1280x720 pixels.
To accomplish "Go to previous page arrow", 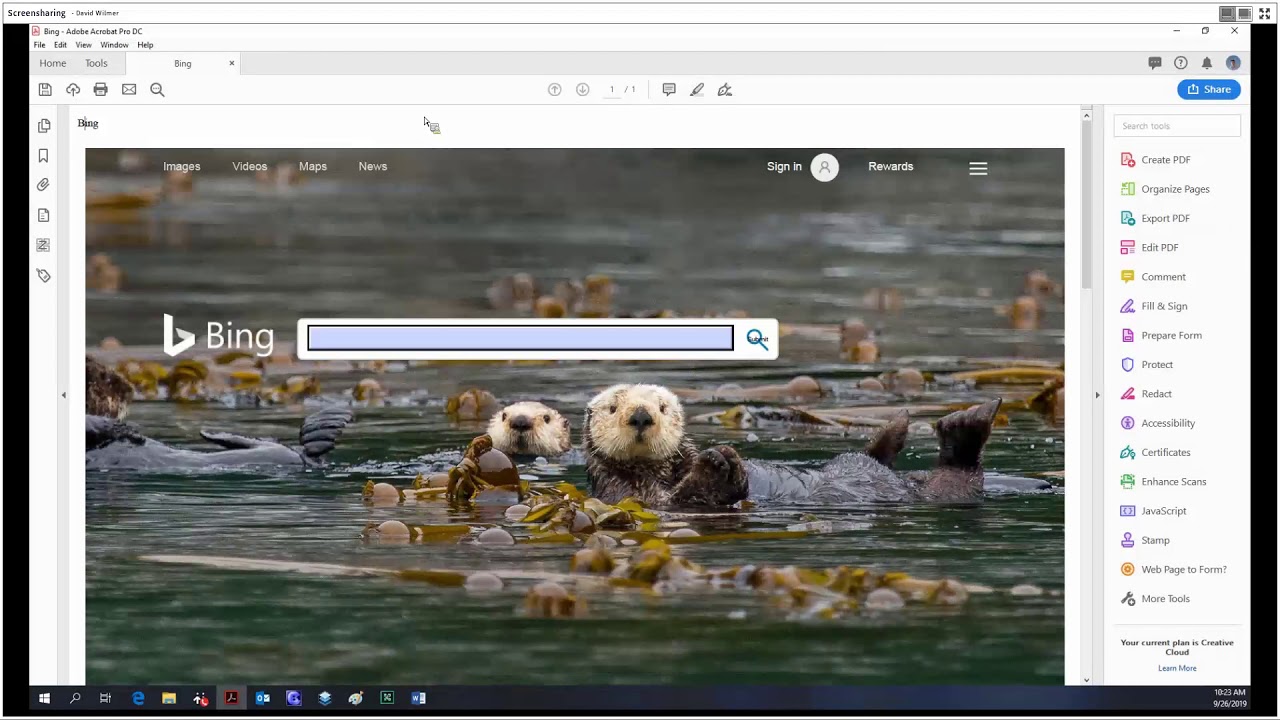I will pos(555,89).
